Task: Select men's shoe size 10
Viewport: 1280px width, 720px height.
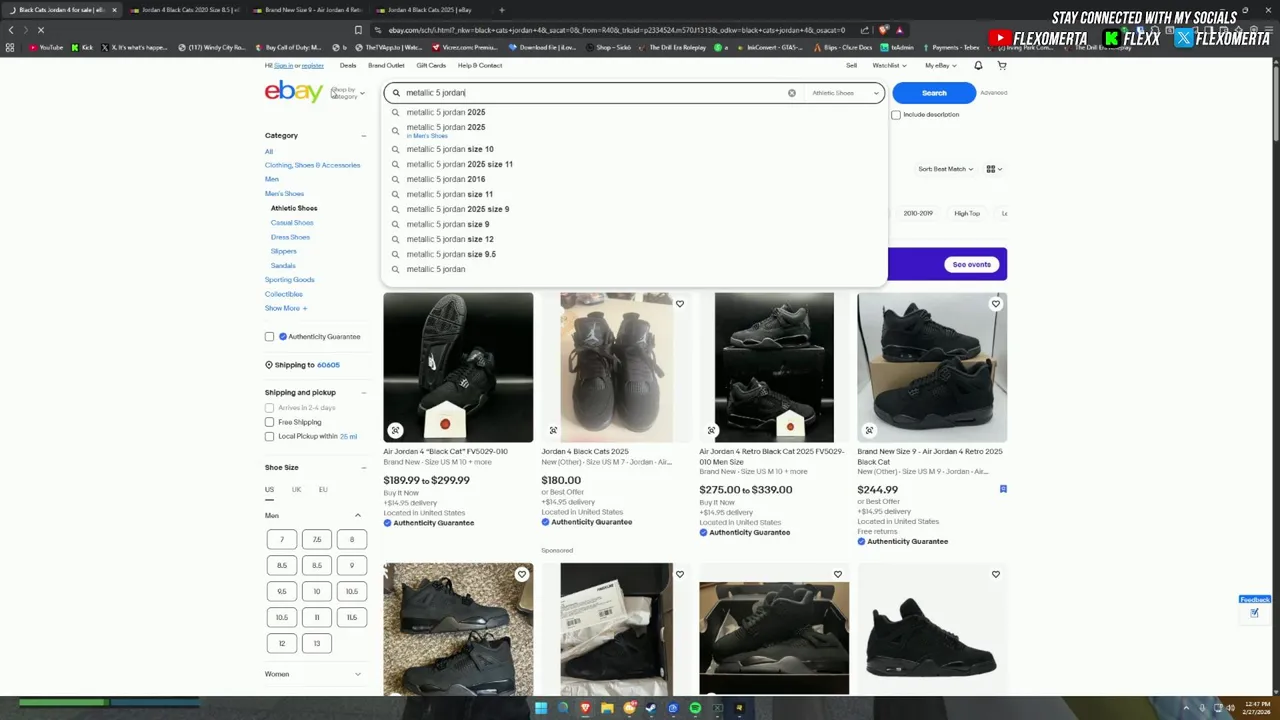Action: [317, 591]
